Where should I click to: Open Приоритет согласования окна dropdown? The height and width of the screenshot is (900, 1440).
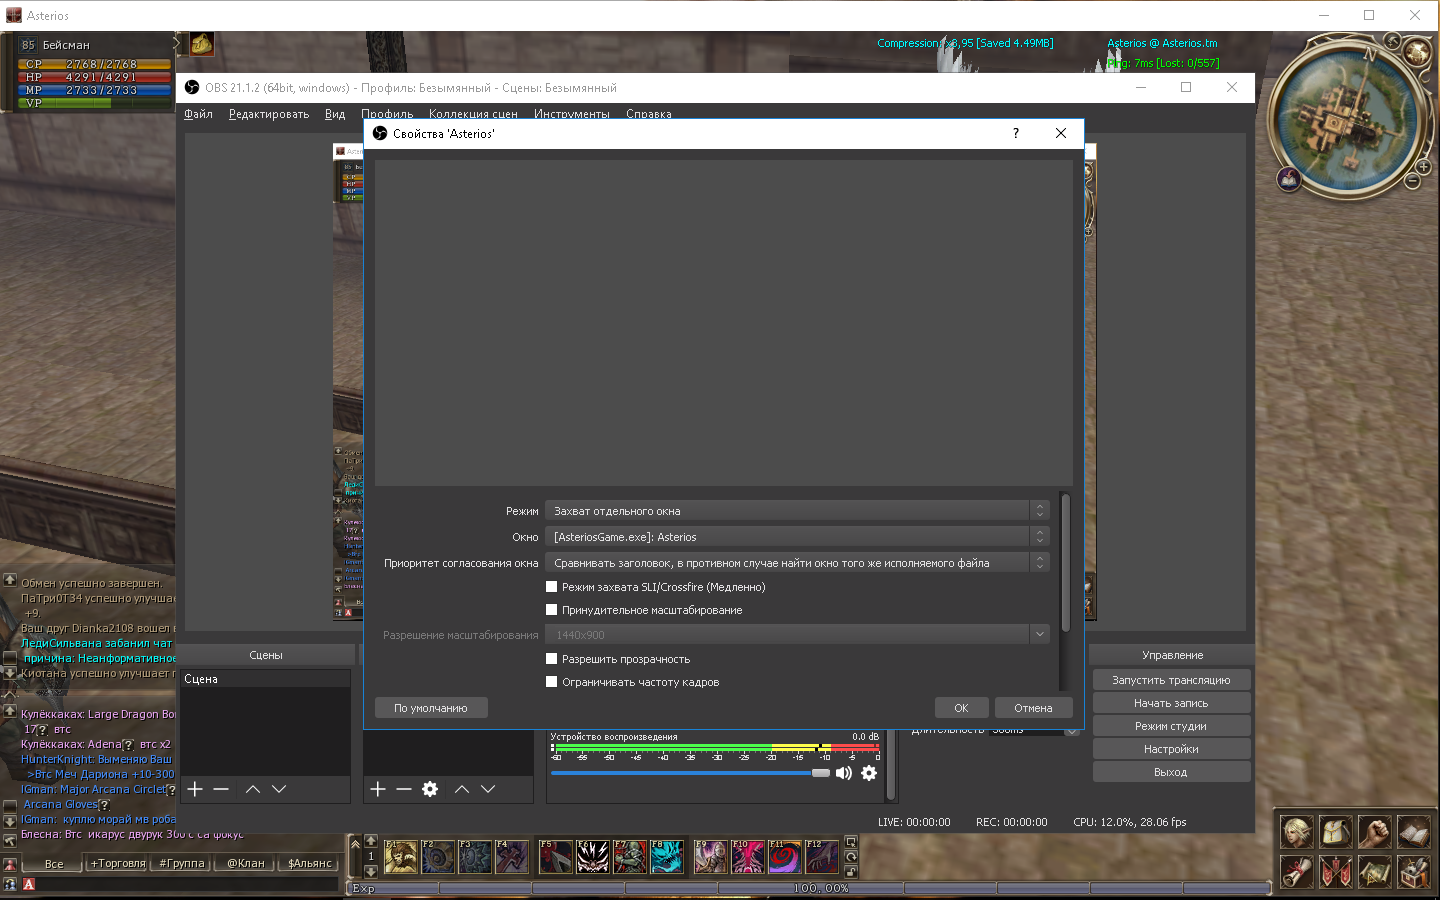click(x=797, y=563)
